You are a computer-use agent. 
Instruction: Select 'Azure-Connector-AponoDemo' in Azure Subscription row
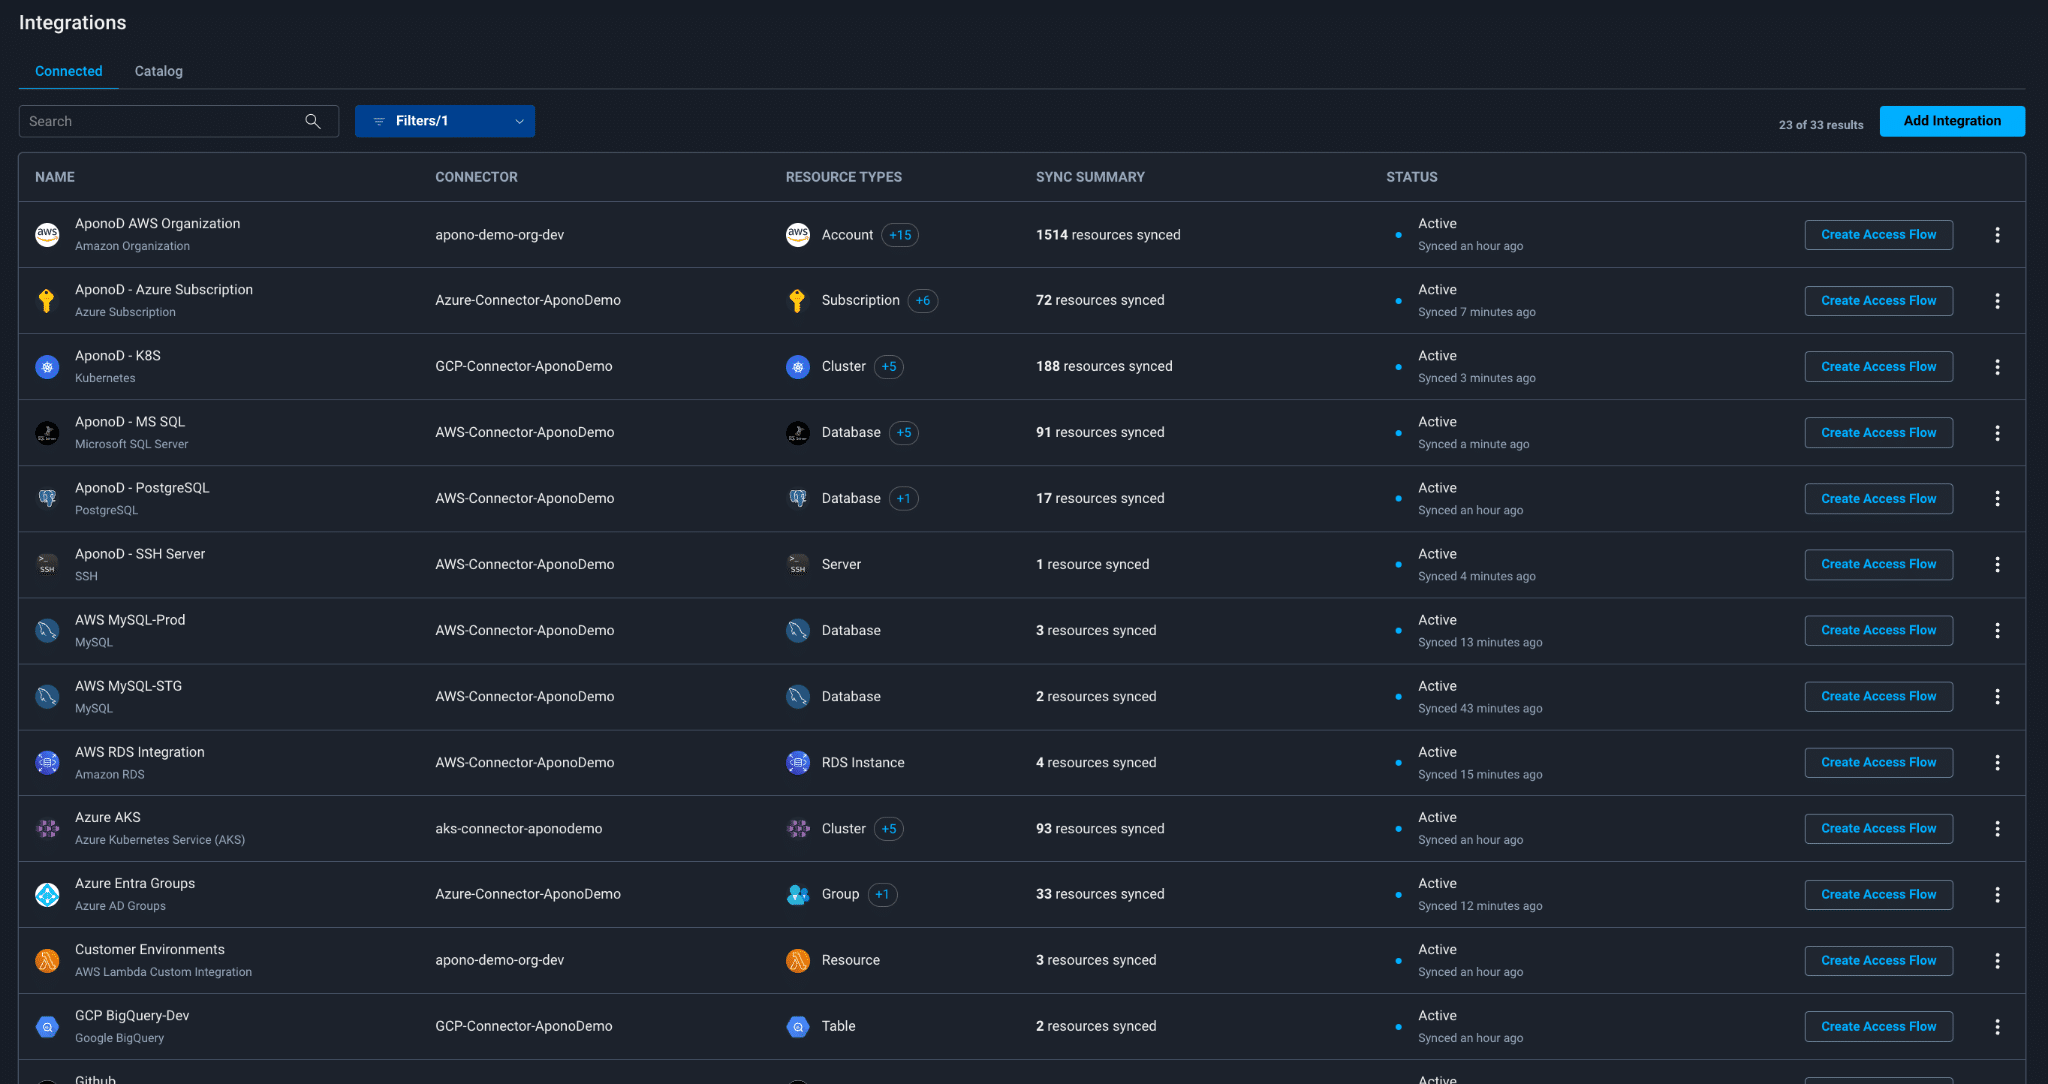coord(528,301)
